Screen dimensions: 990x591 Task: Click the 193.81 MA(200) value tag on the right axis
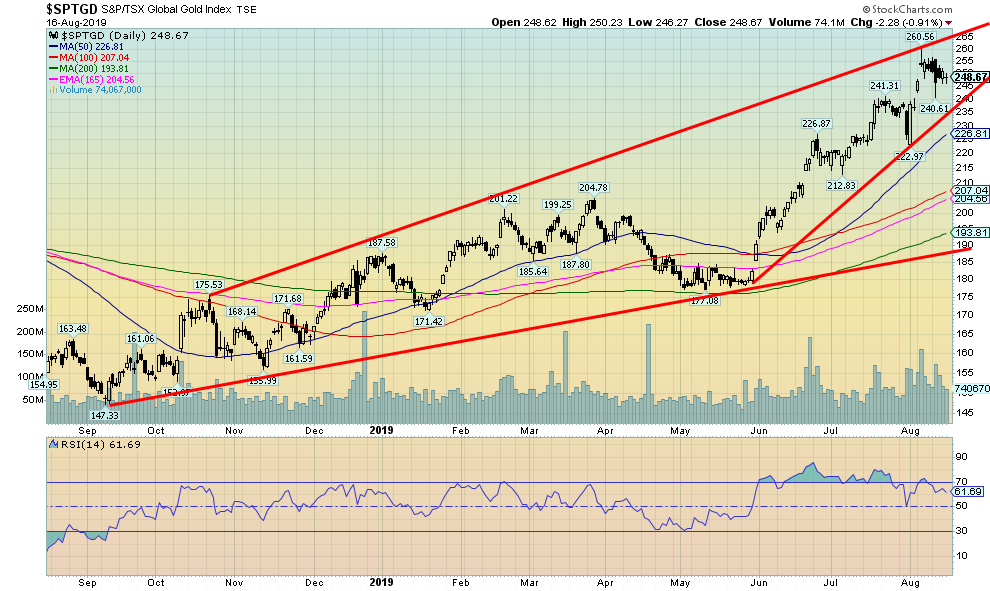pyautogui.click(x=971, y=232)
